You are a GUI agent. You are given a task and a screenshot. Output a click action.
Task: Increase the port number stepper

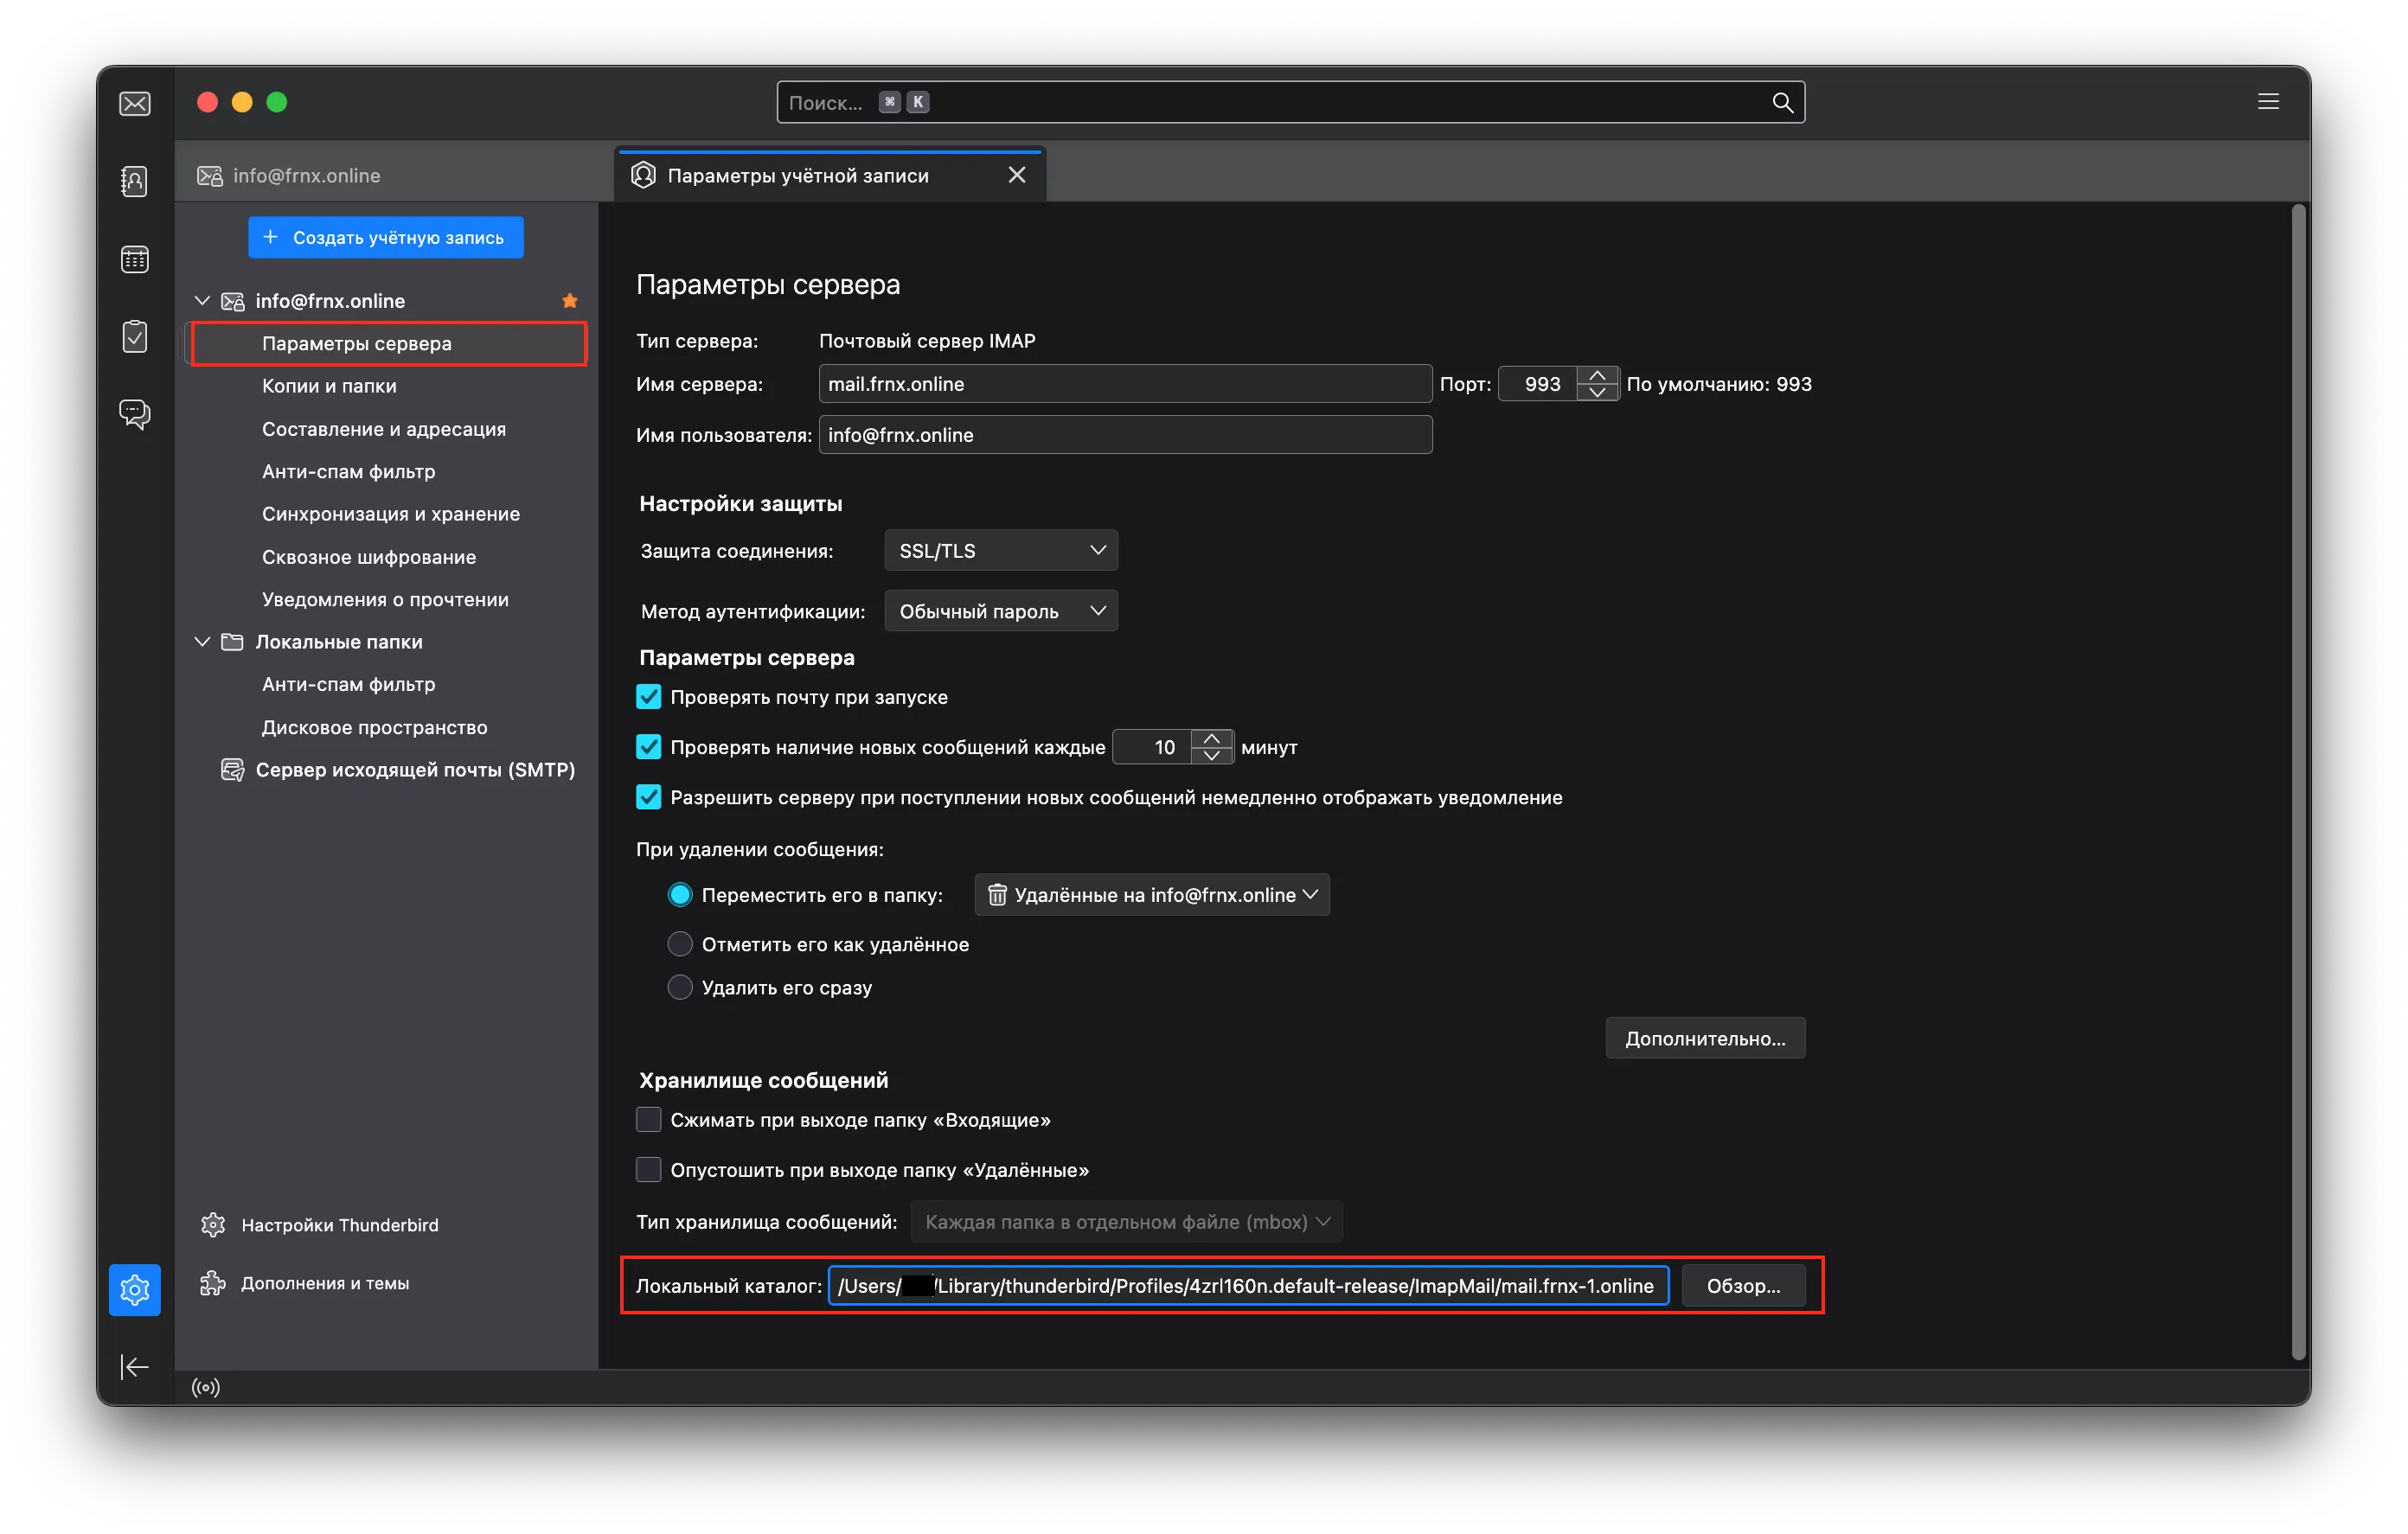1597,375
